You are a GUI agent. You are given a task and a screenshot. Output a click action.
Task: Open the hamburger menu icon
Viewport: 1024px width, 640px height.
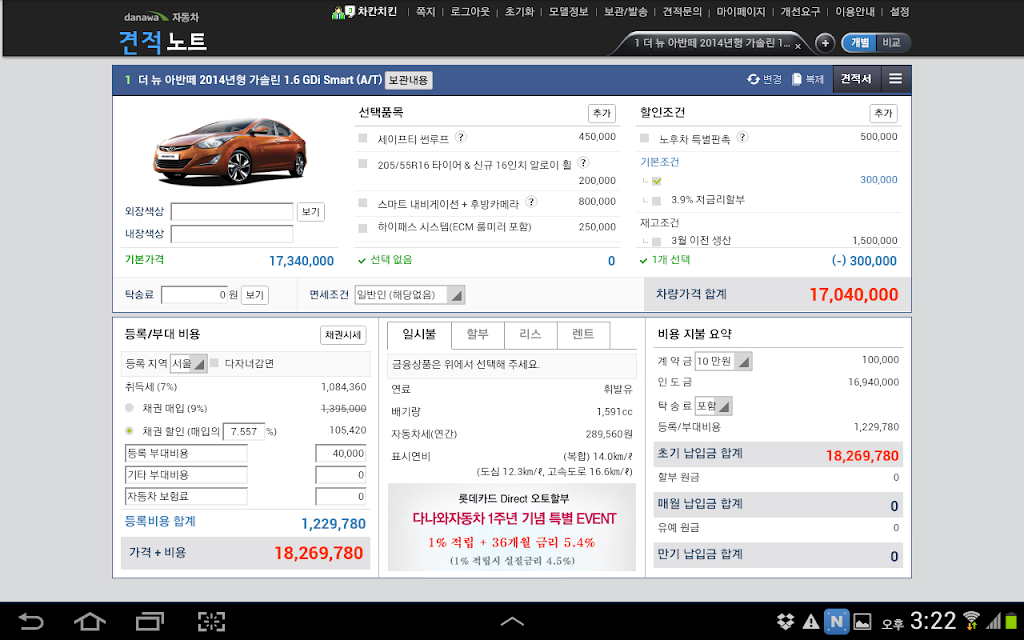point(895,79)
